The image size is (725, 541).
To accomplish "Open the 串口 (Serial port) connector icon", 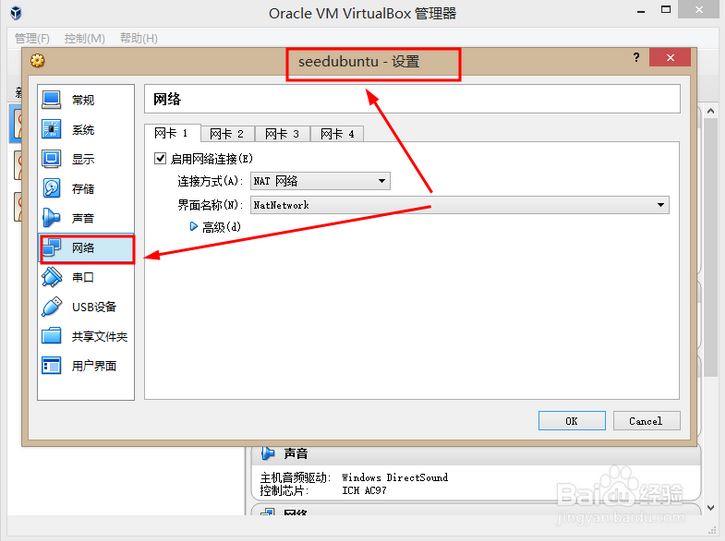I will click(51, 277).
